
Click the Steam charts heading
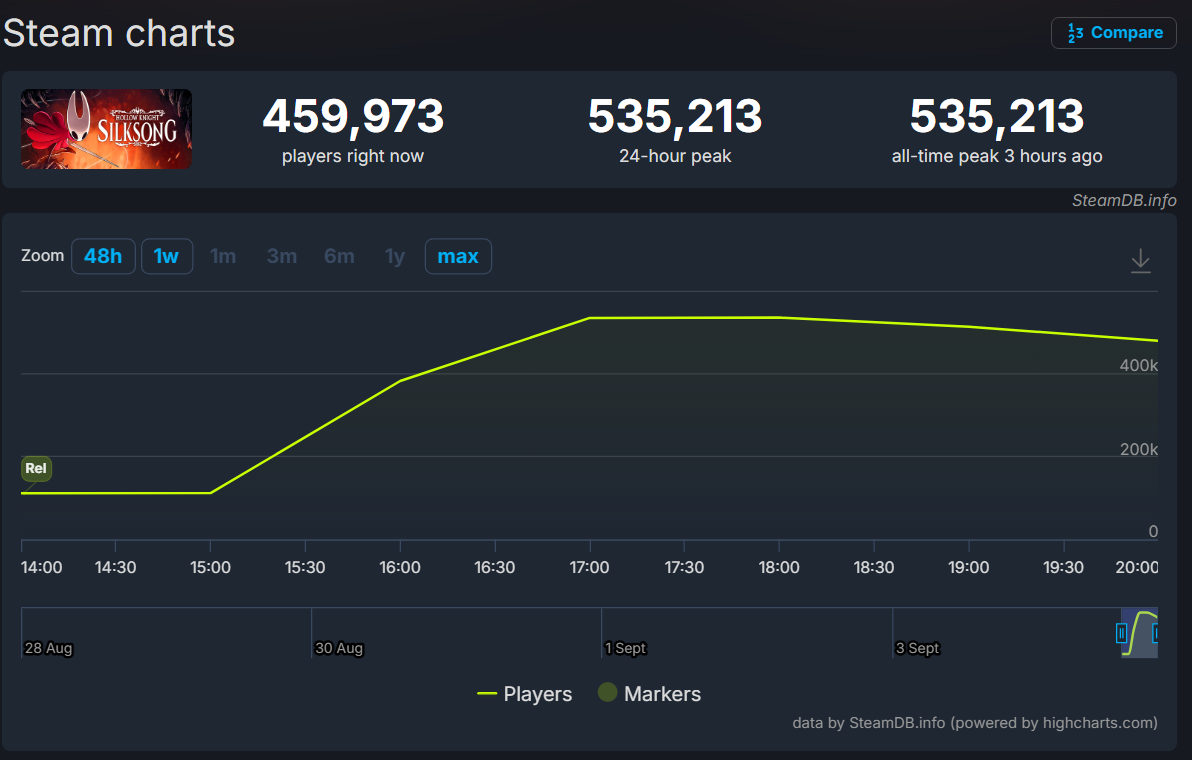point(119,33)
